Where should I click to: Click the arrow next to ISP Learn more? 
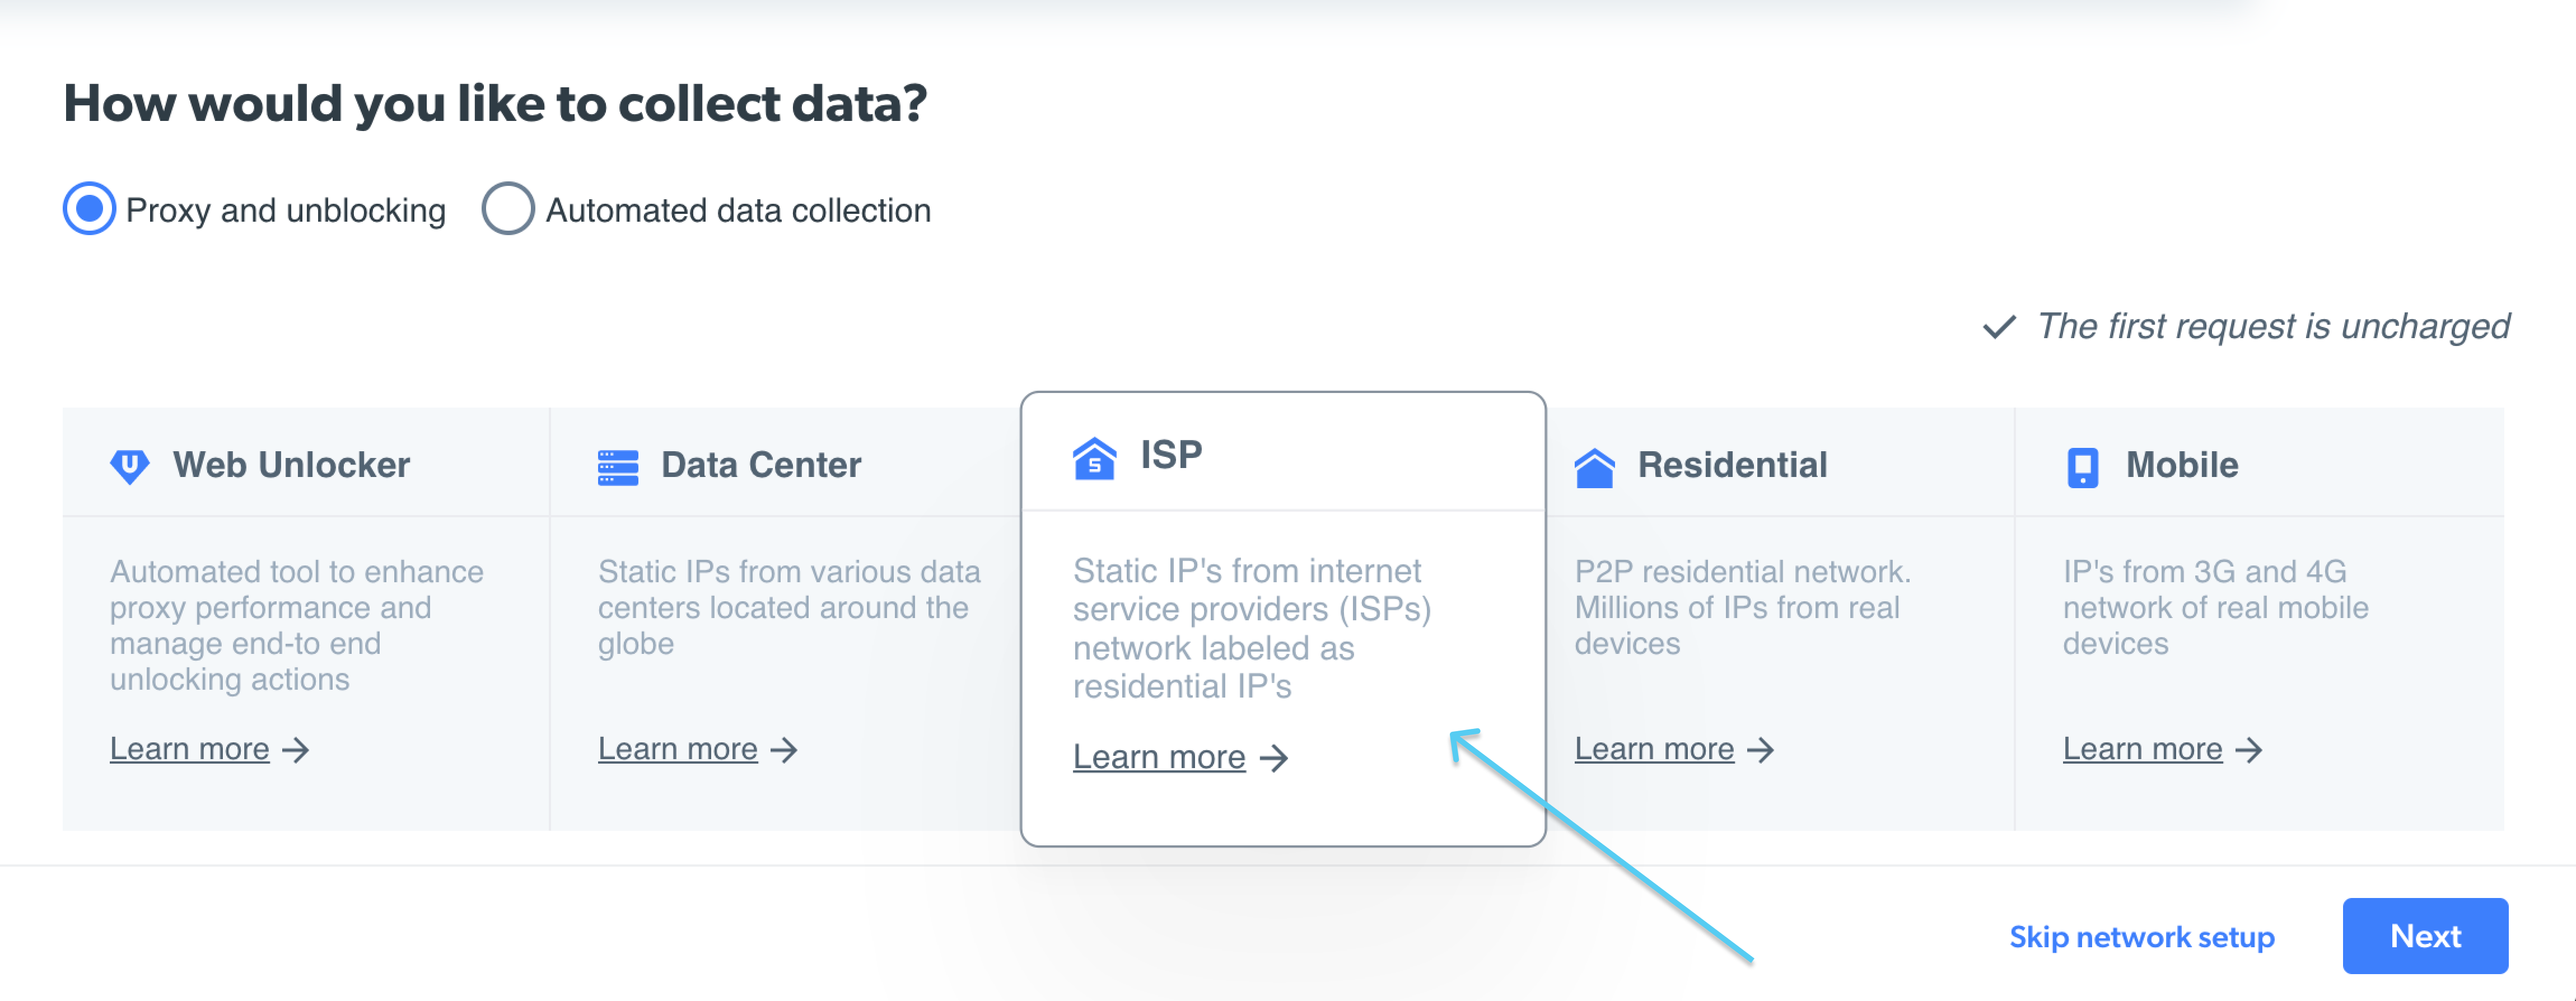pos(1273,758)
